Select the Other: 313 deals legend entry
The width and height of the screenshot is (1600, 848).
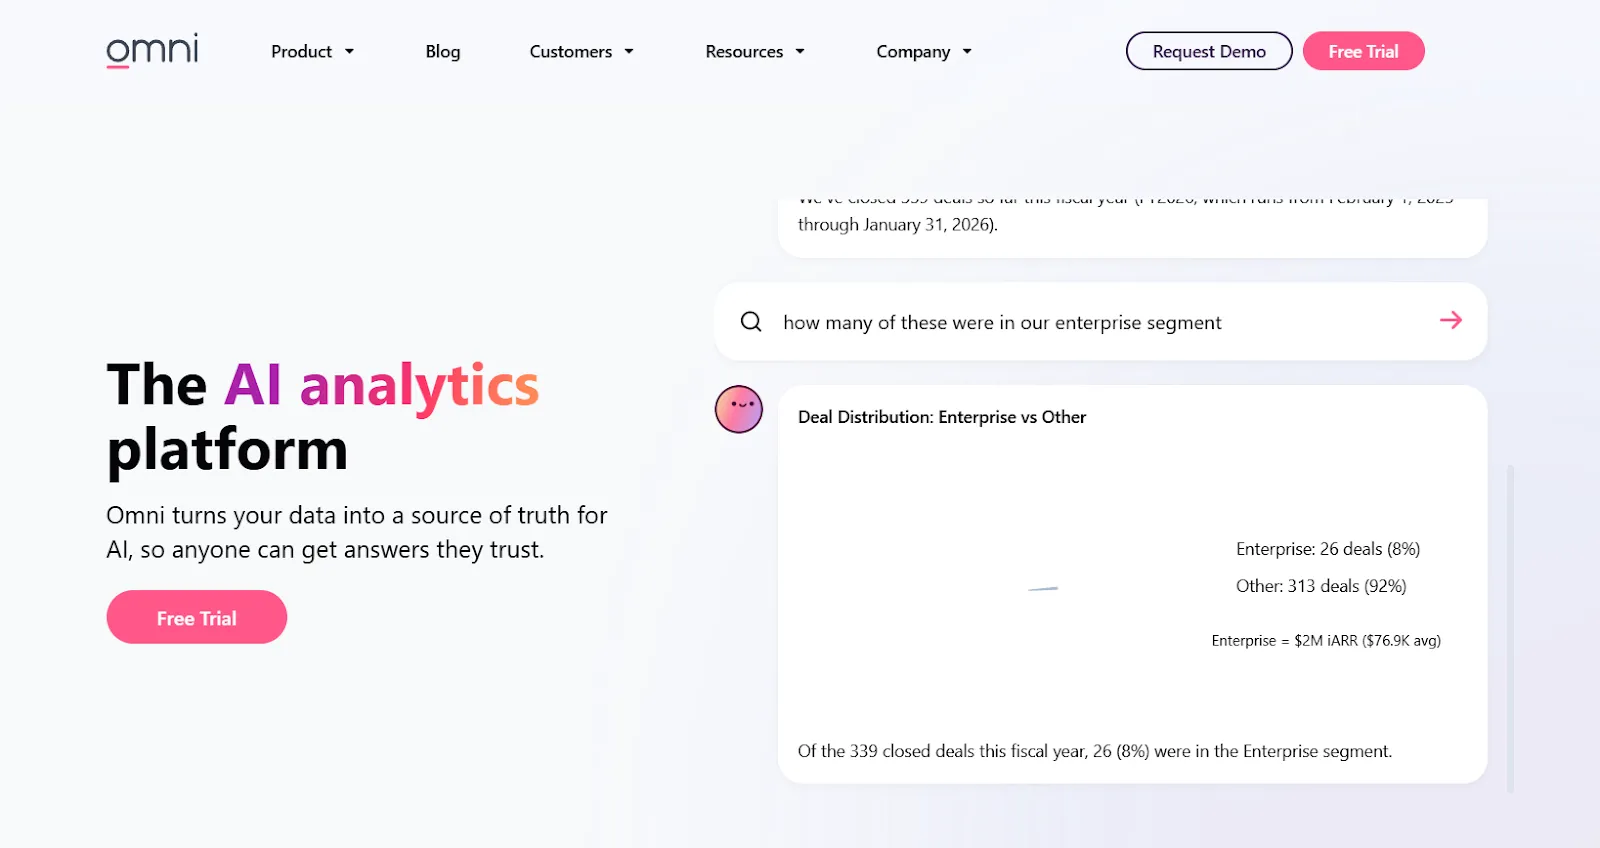tap(1321, 586)
